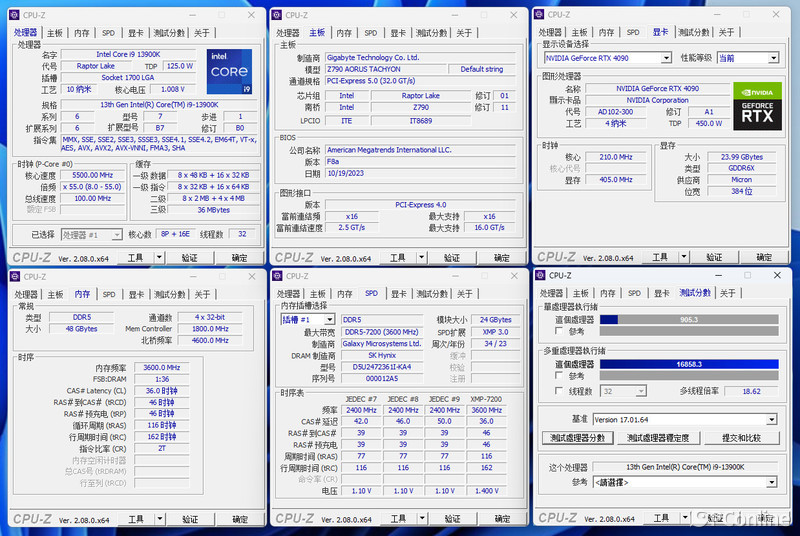
Task: Expand 工具 arrow in the 主板 window
Action: coord(421,258)
